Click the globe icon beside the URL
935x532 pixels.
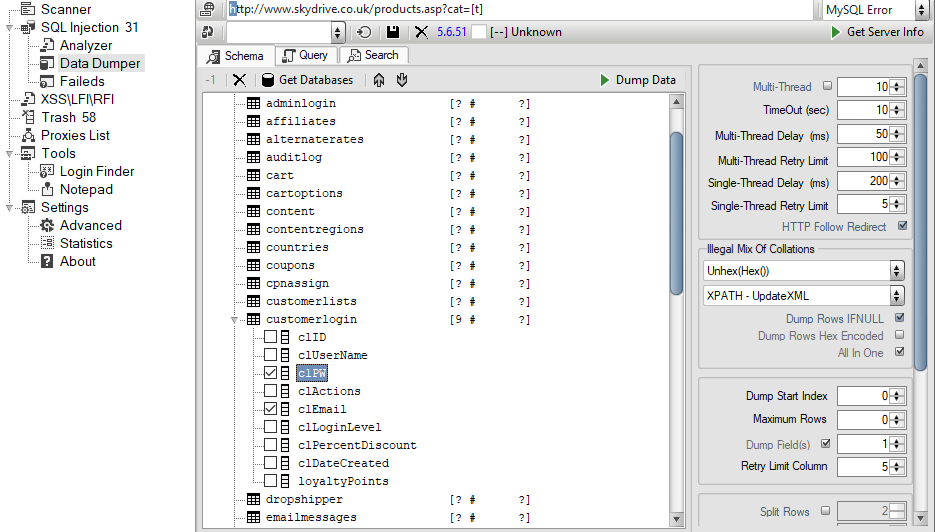click(x=208, y=9)
